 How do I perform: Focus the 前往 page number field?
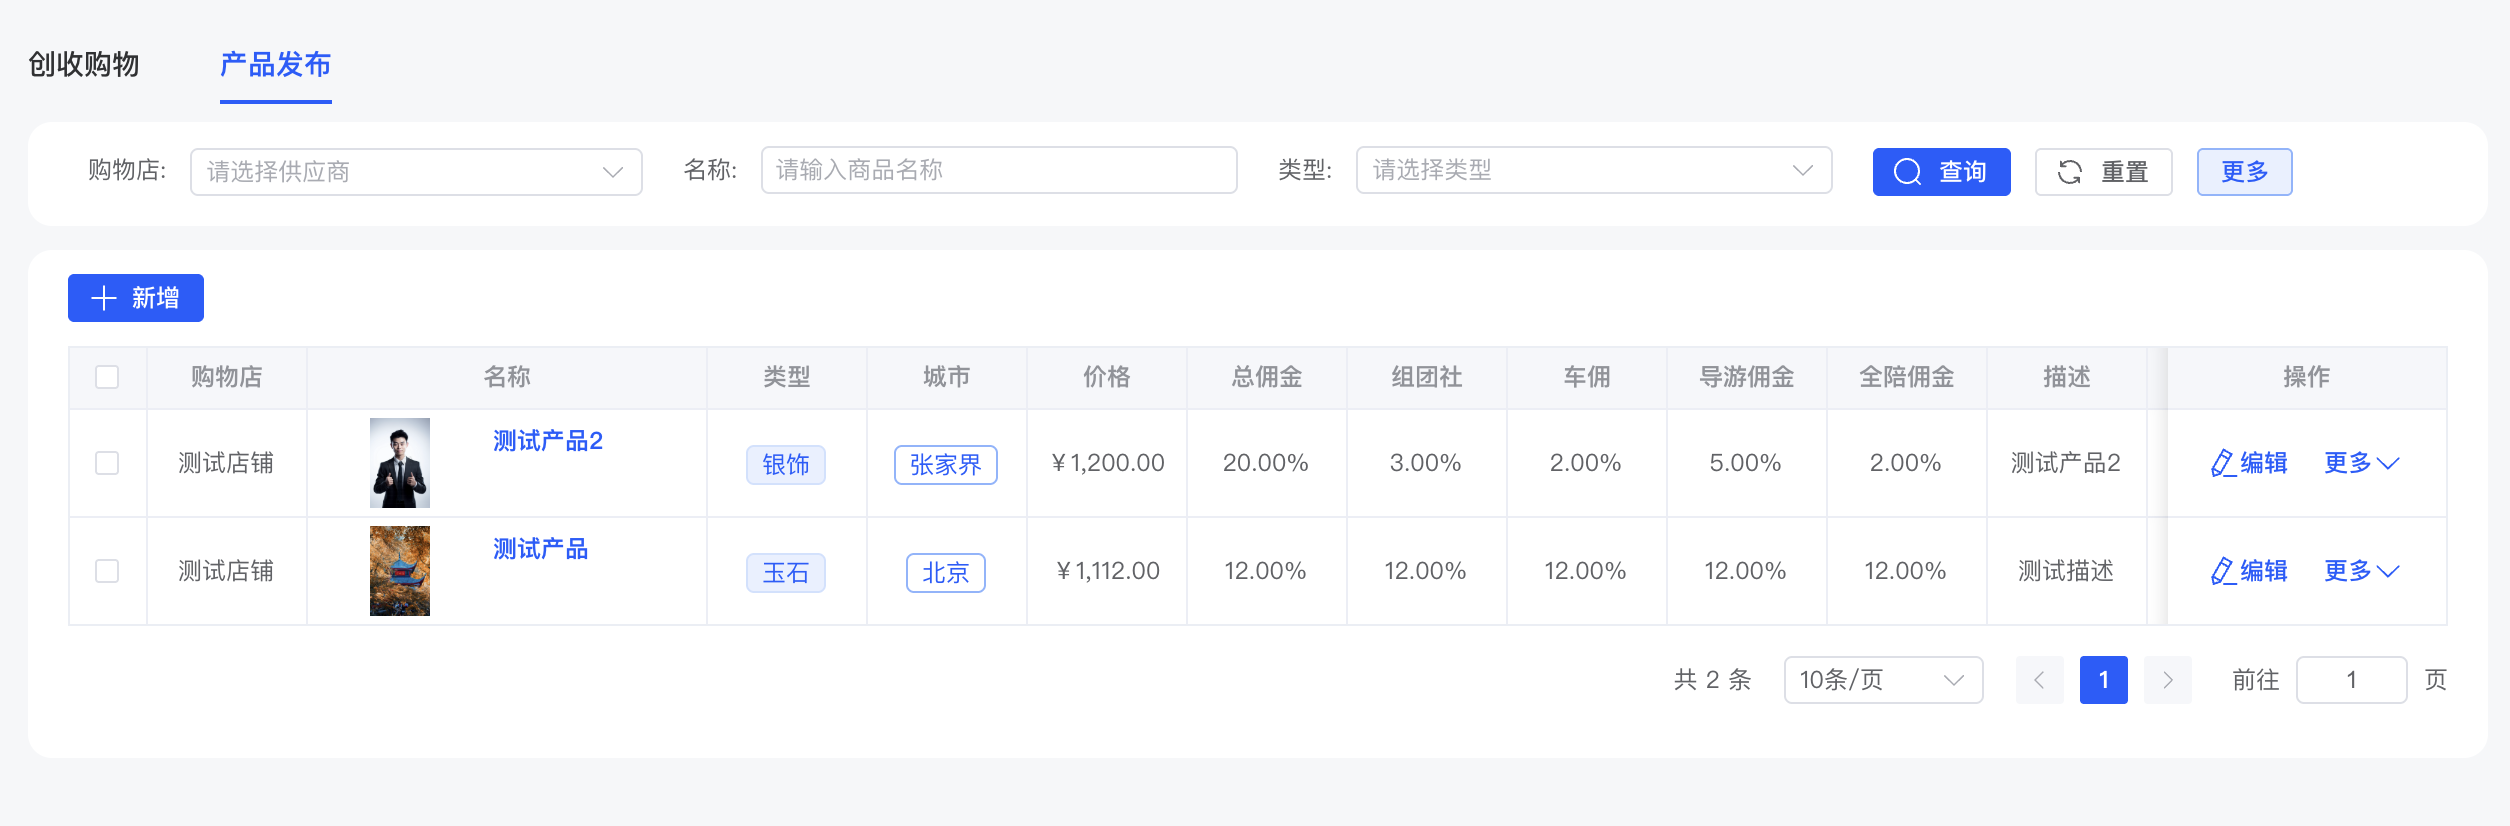click(x=2352, y=680)
